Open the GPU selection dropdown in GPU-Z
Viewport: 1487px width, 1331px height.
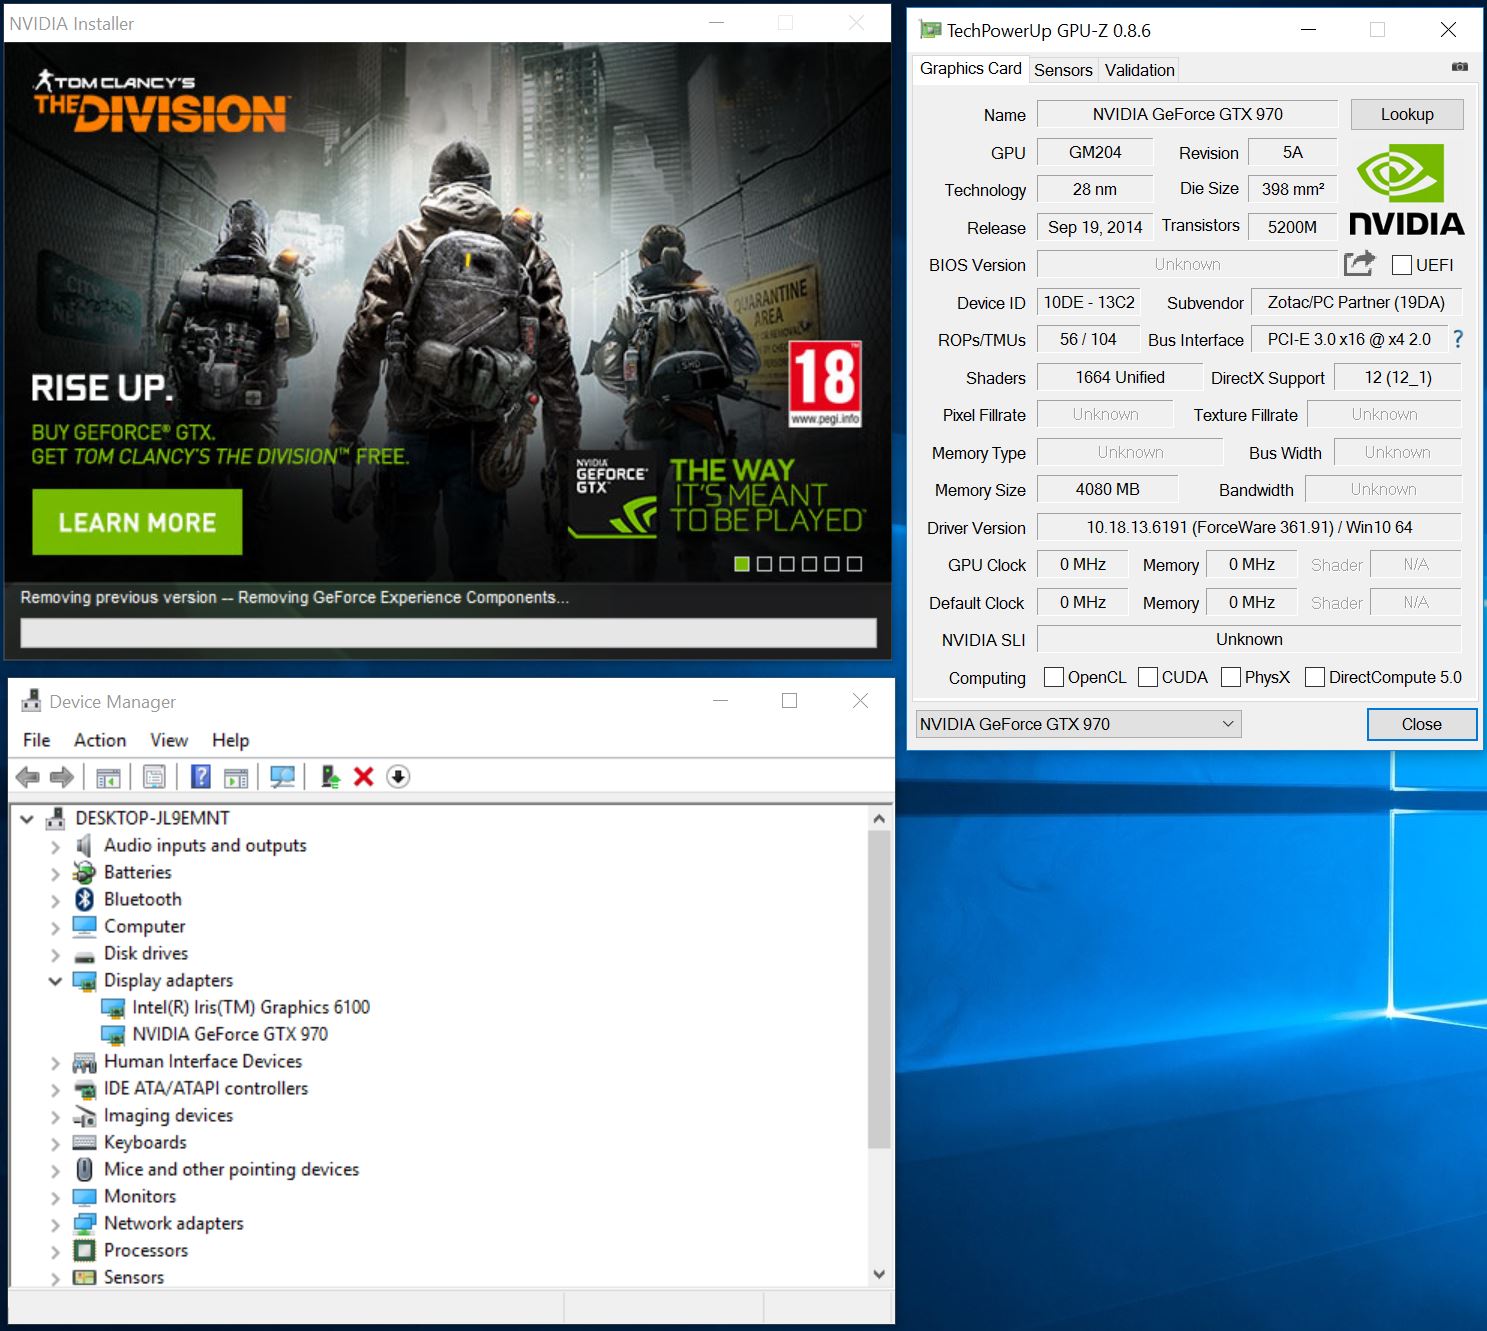[x=1078, y=724]
